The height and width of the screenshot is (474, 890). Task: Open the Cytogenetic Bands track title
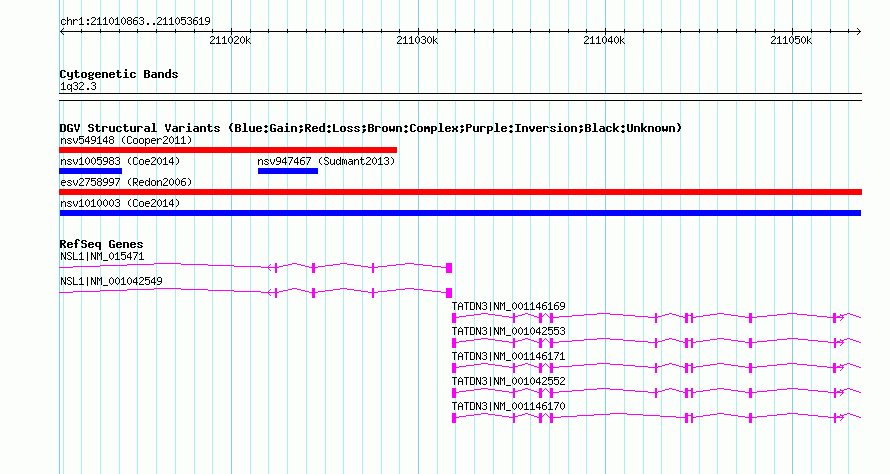click(x=119, y=74)
